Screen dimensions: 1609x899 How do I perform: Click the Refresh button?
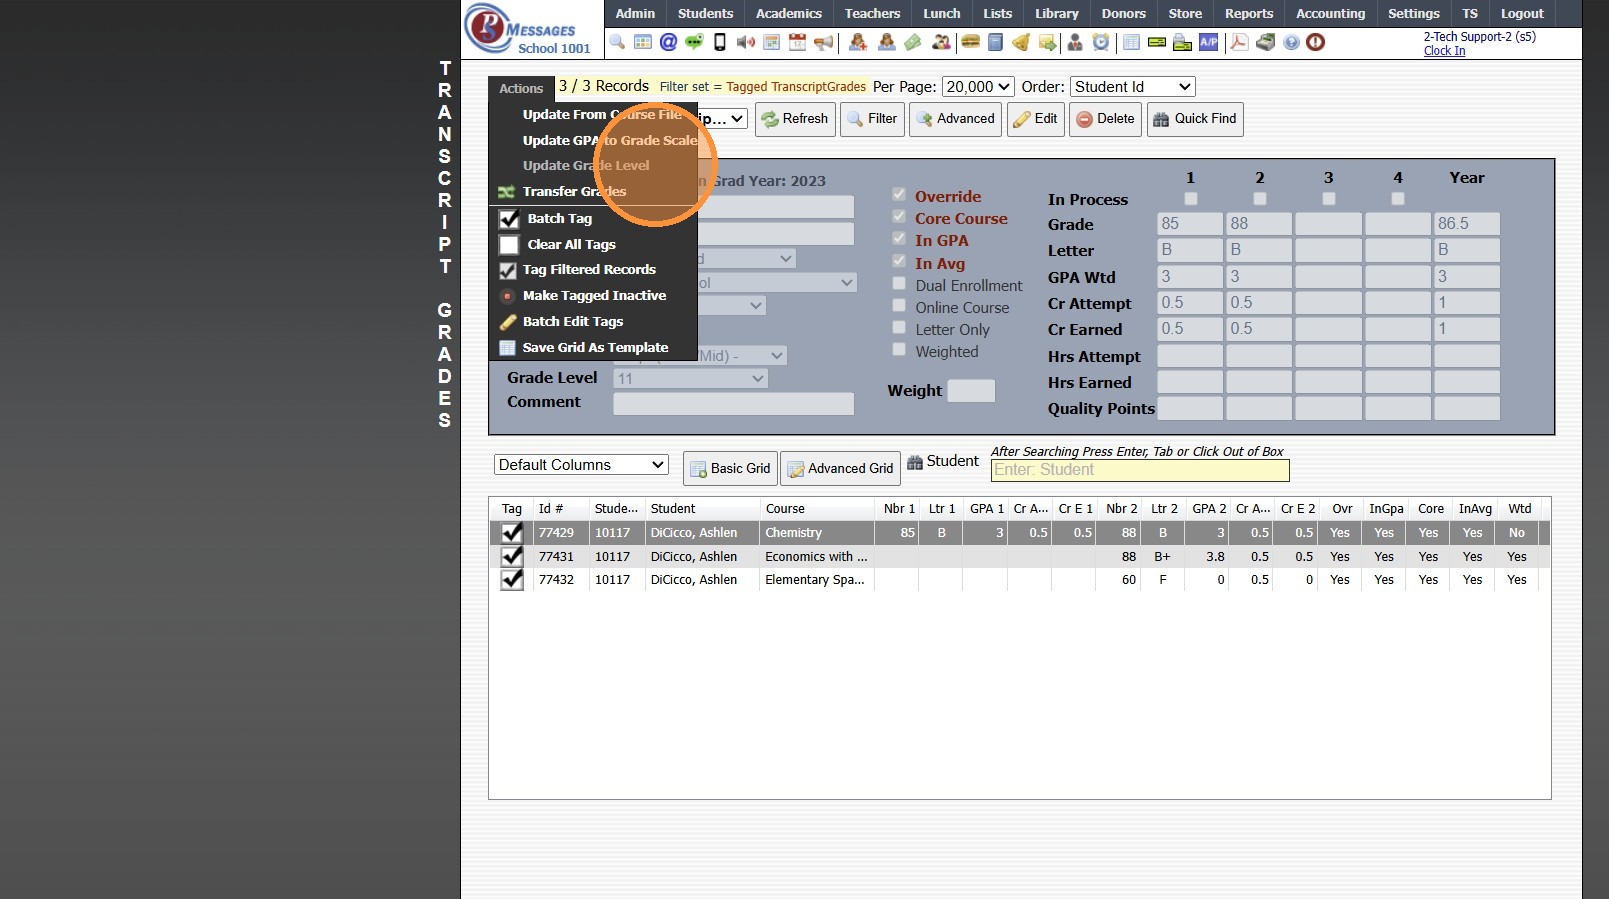tap(795, 119)
